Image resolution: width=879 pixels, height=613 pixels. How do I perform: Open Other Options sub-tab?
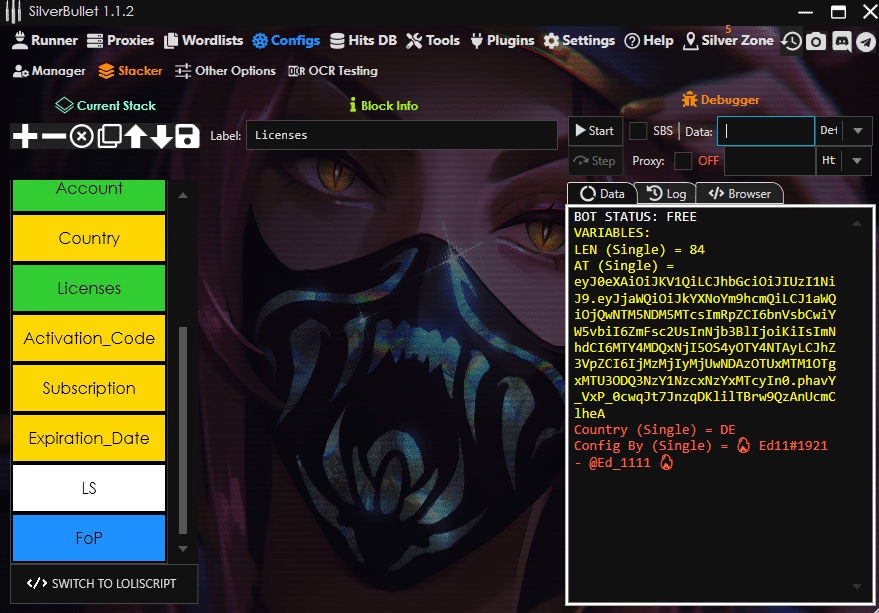(225, 71)
